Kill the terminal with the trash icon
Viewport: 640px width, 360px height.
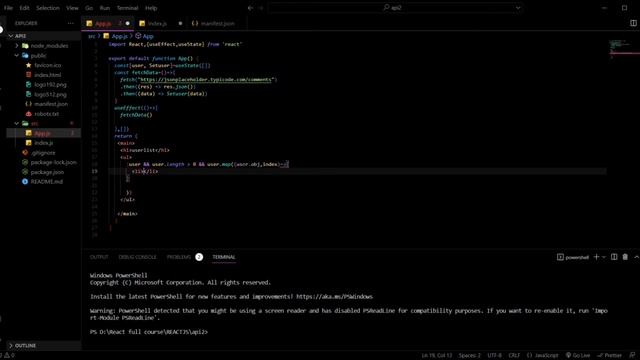coord(625,257)
